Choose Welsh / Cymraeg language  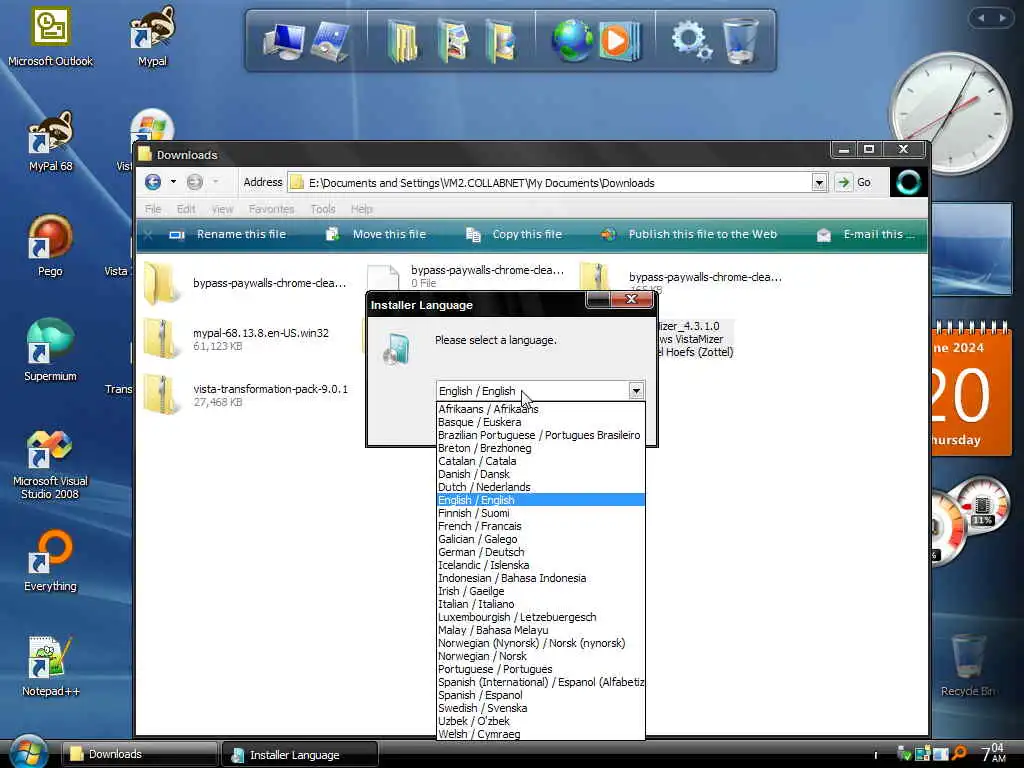(541, 734)
